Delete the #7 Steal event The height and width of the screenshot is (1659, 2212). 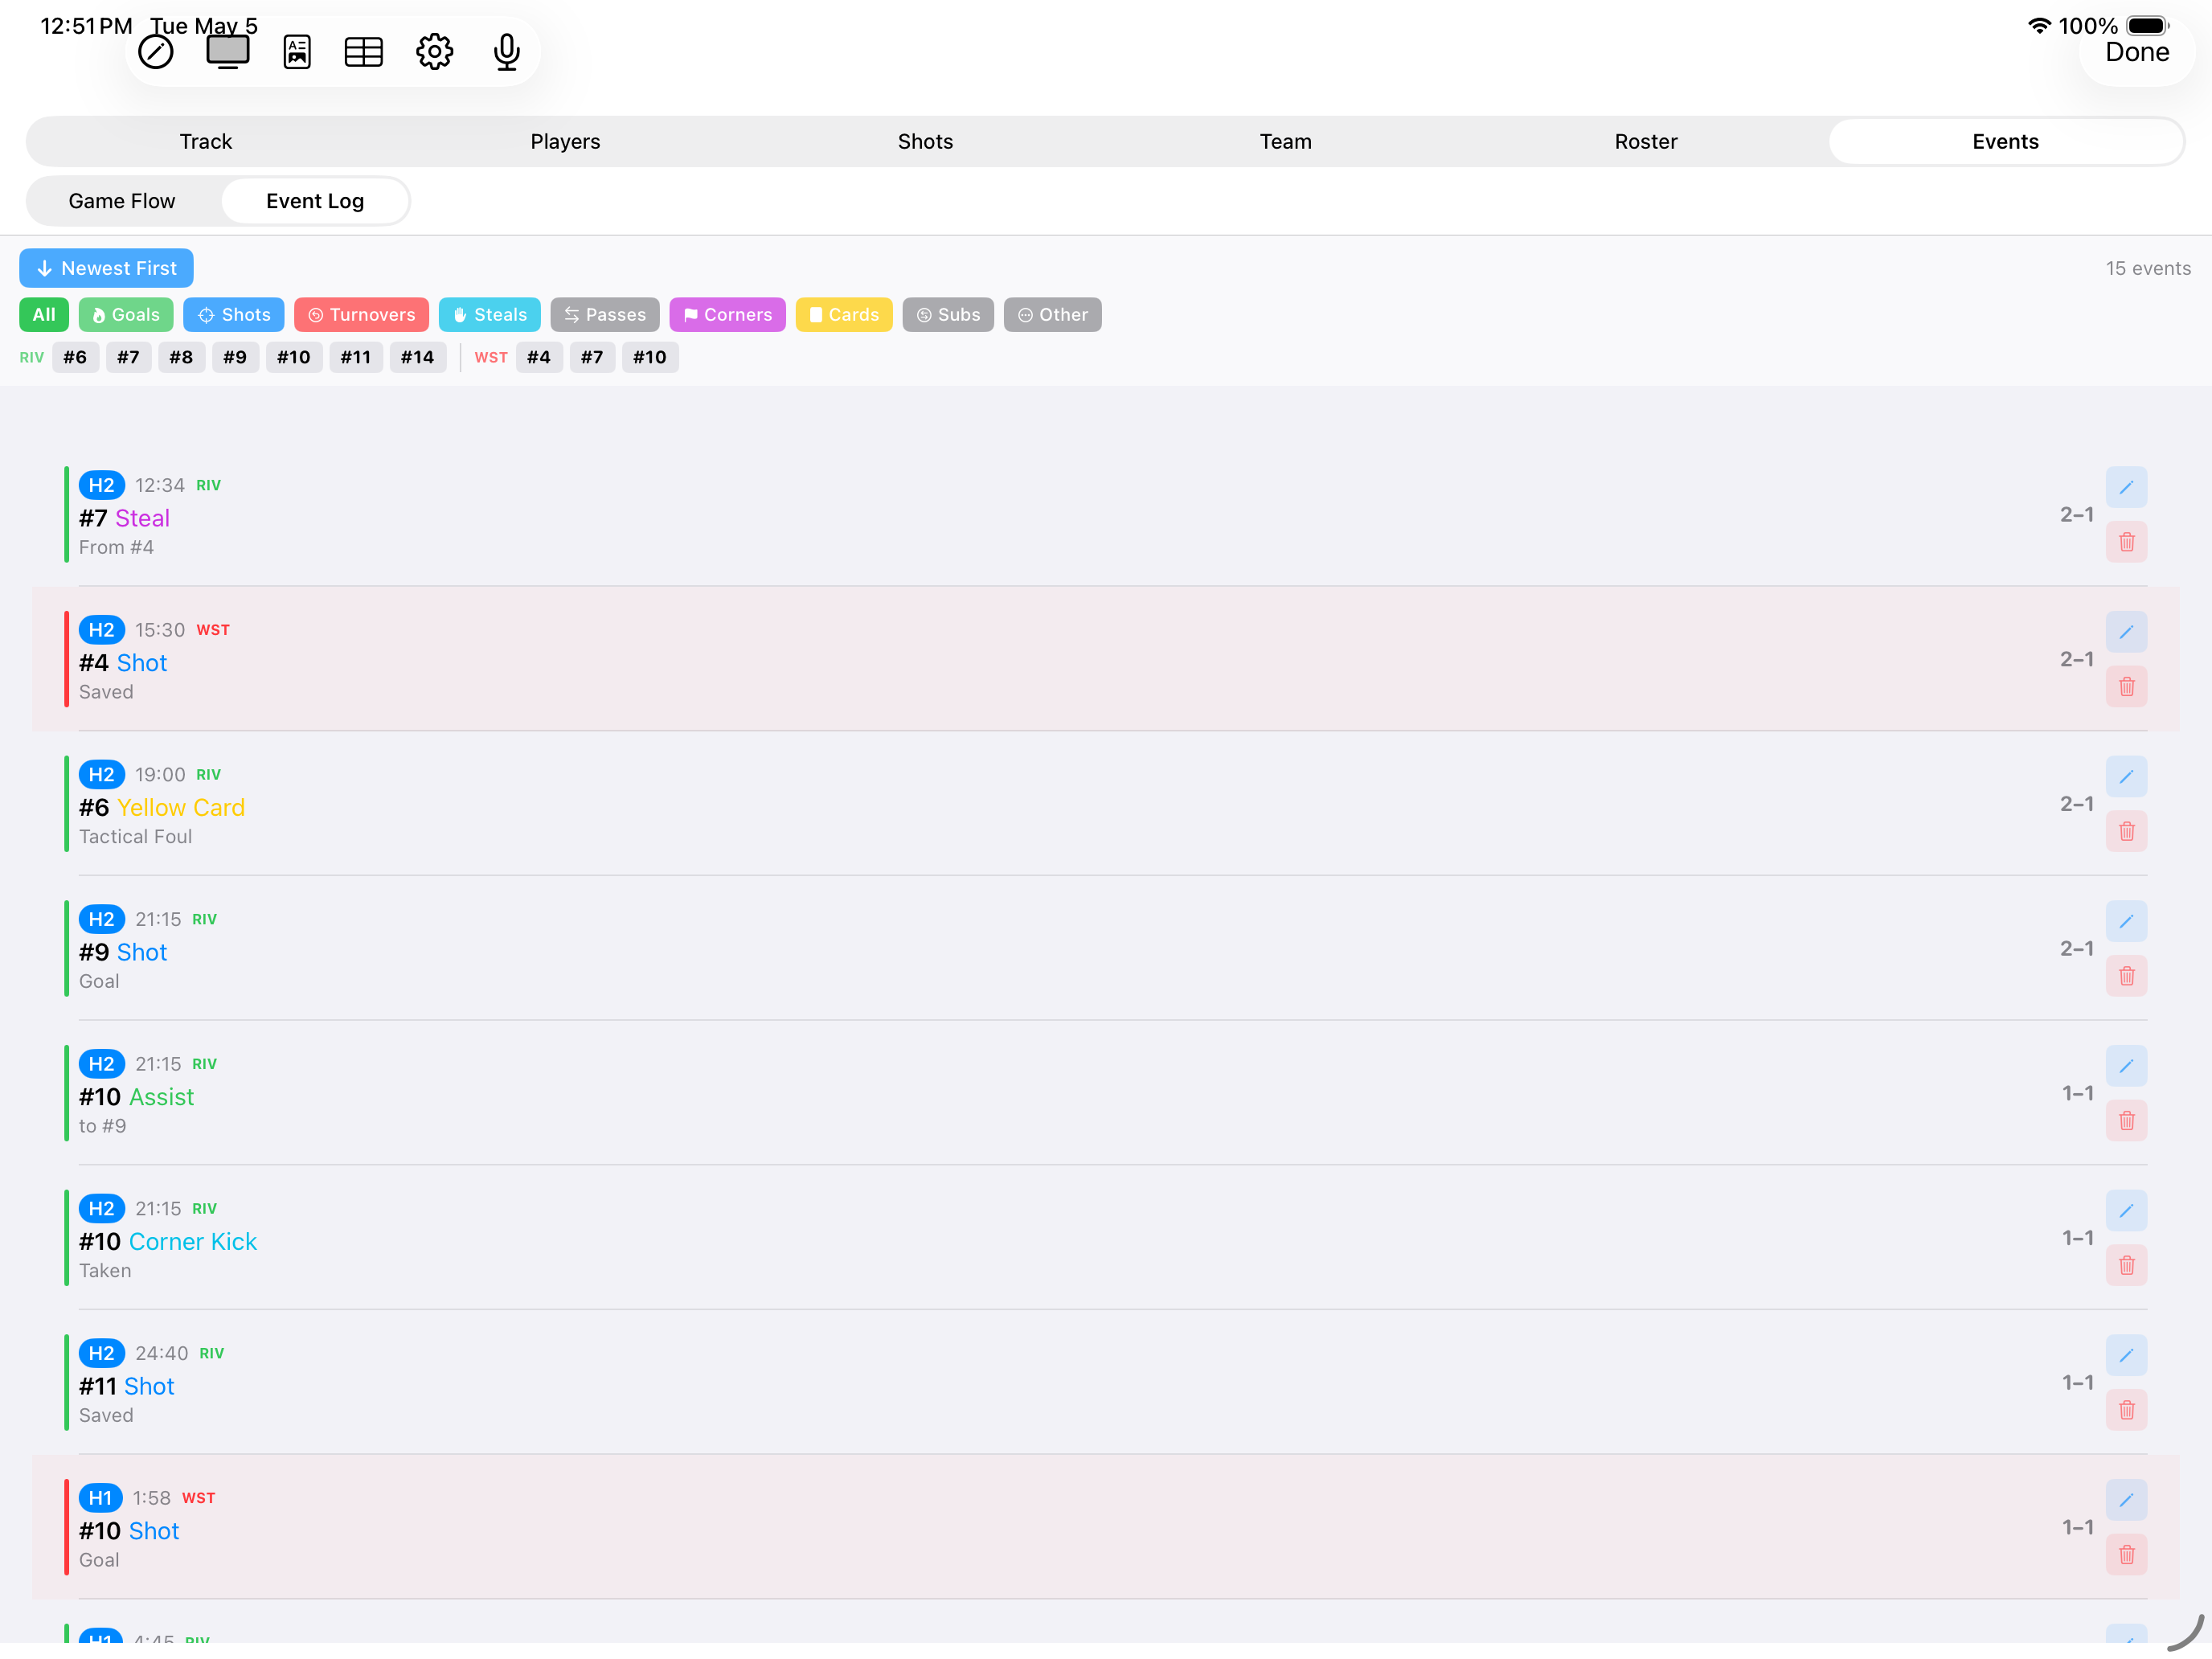(x=2126, y=542)
